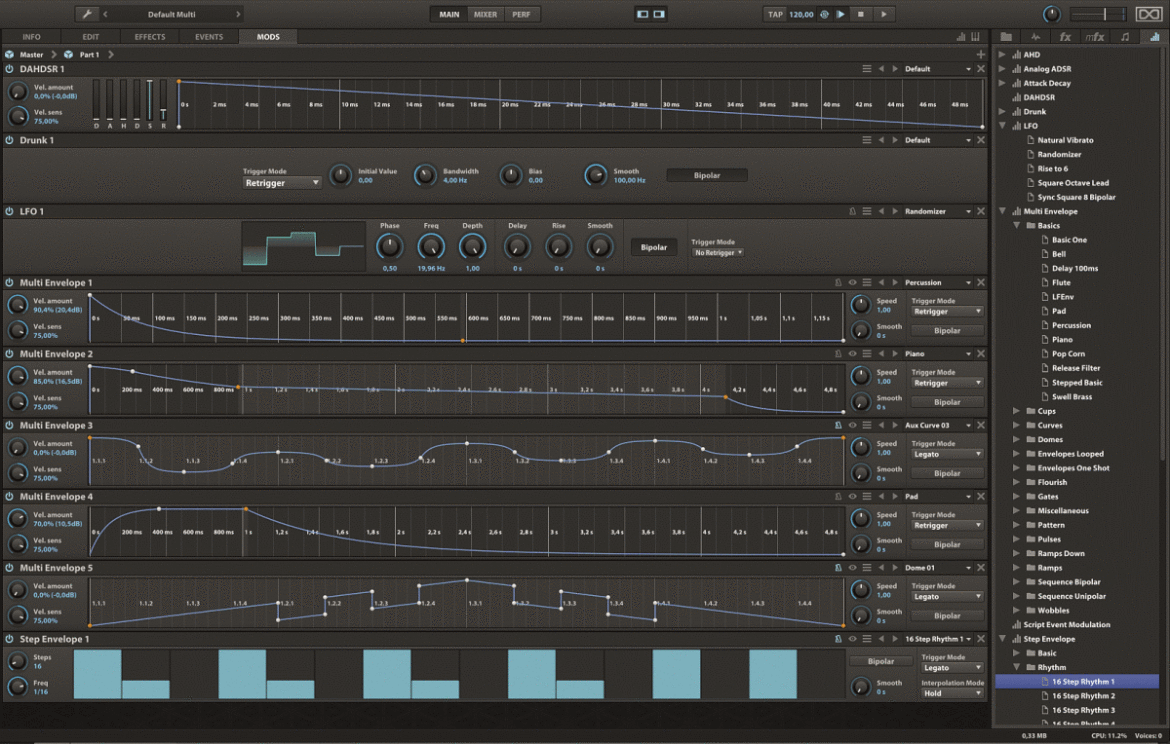Toggle the eye icon for Multi Envelope 1
Image resolution: width=1170 pixels, height=744 pixels.
click(x=852, y=283)
